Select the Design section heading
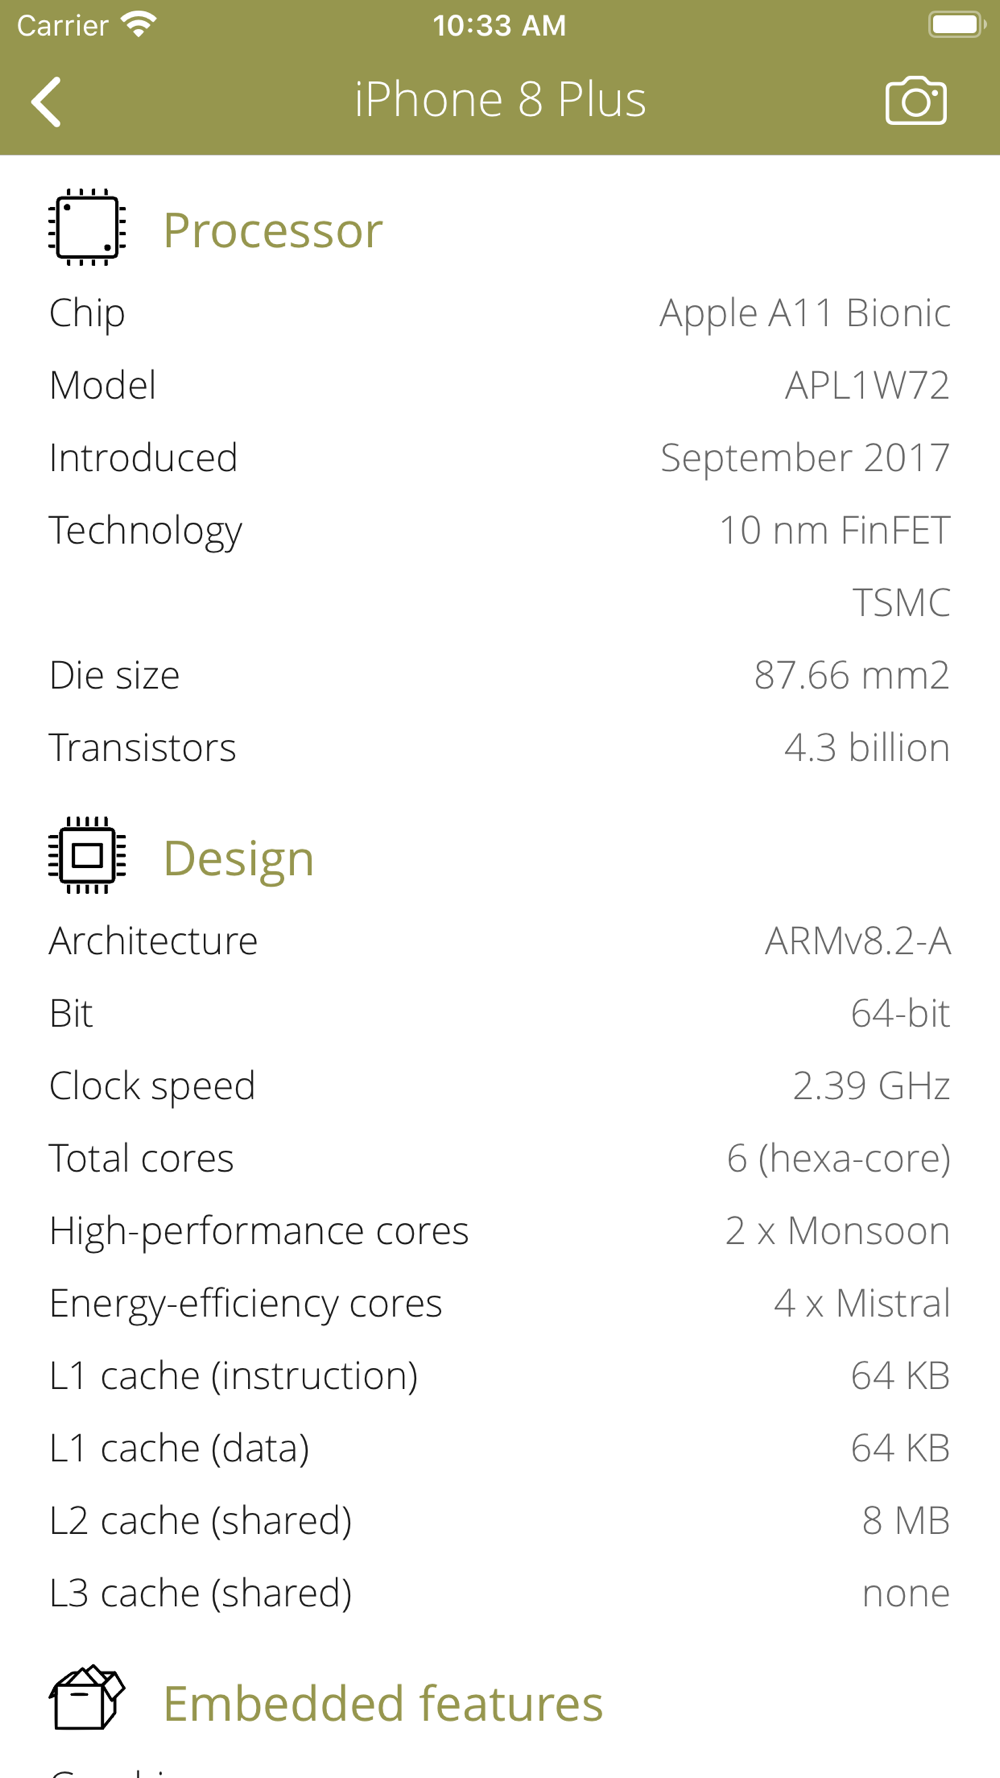The height and width of the screenshot is (1778, 1000). click(x=239, y=858)
